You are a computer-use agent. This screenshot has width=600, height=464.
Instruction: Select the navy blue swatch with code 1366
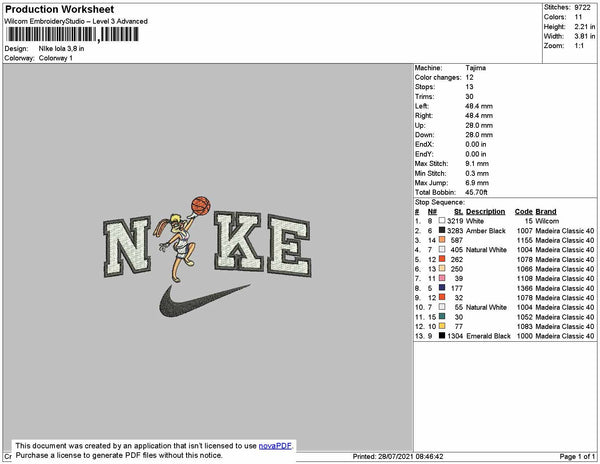point(442,288)
